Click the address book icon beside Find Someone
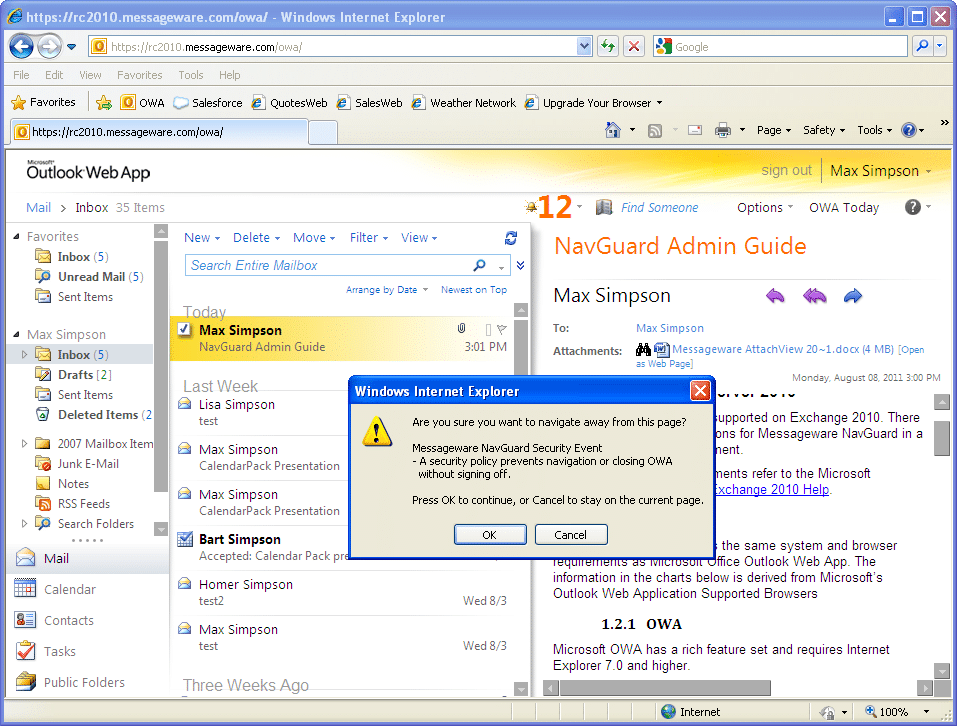Image resolution: width=957 pixels, height=726 pixels. (604, 207)
